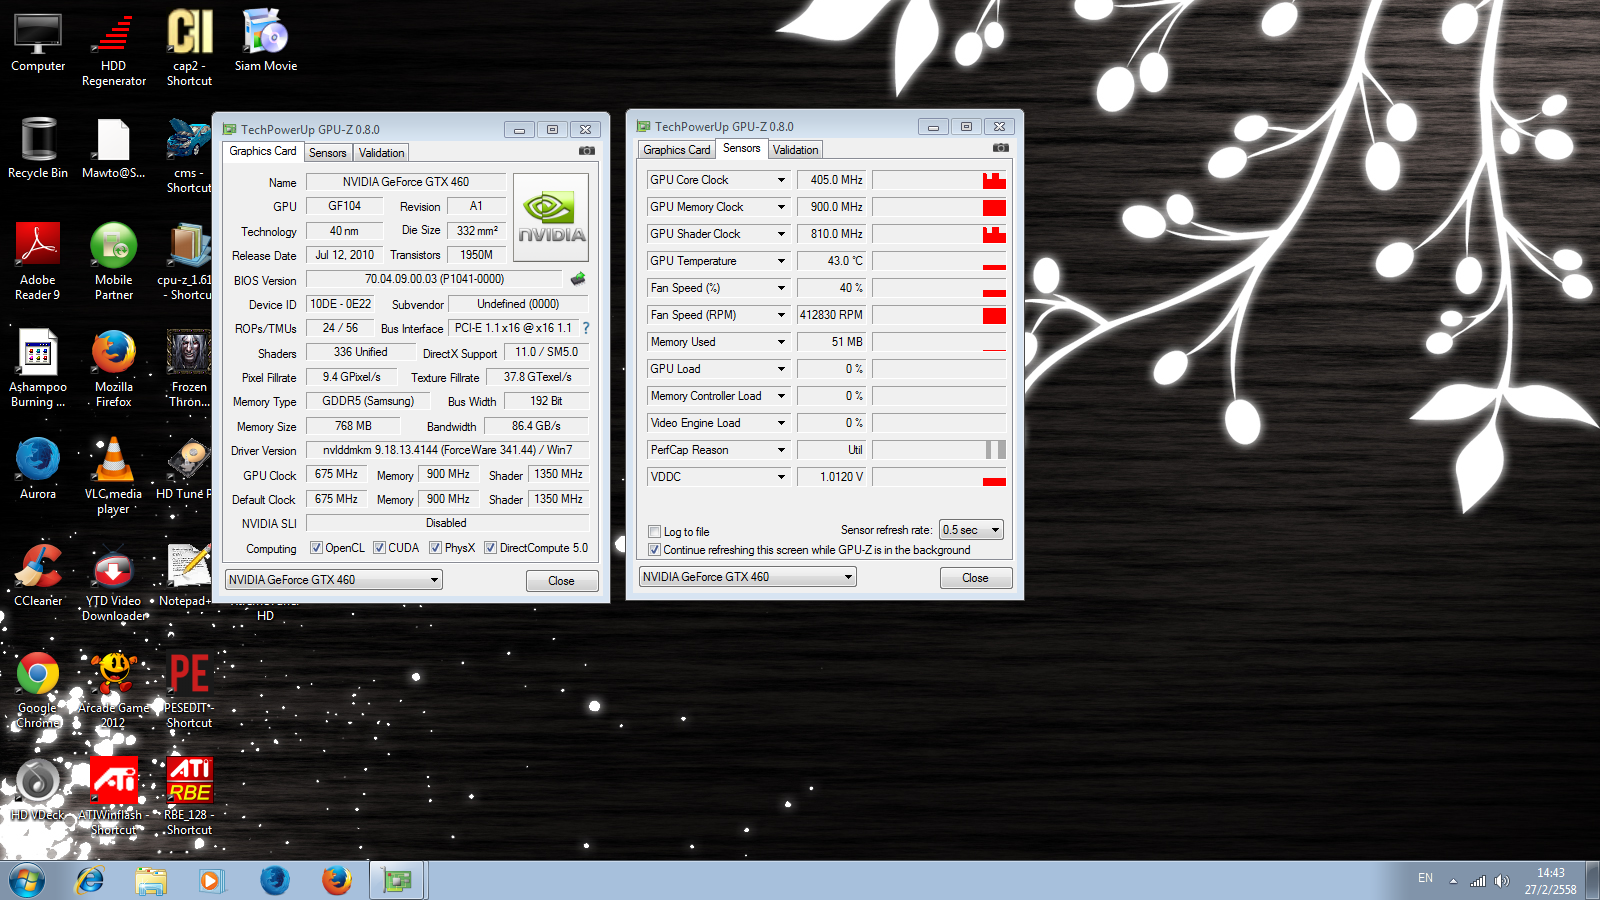Open the Sensor refresh rate dropdown
Image resolution: width=1600 pixels, height=900 pixels.
click(971, 530)
